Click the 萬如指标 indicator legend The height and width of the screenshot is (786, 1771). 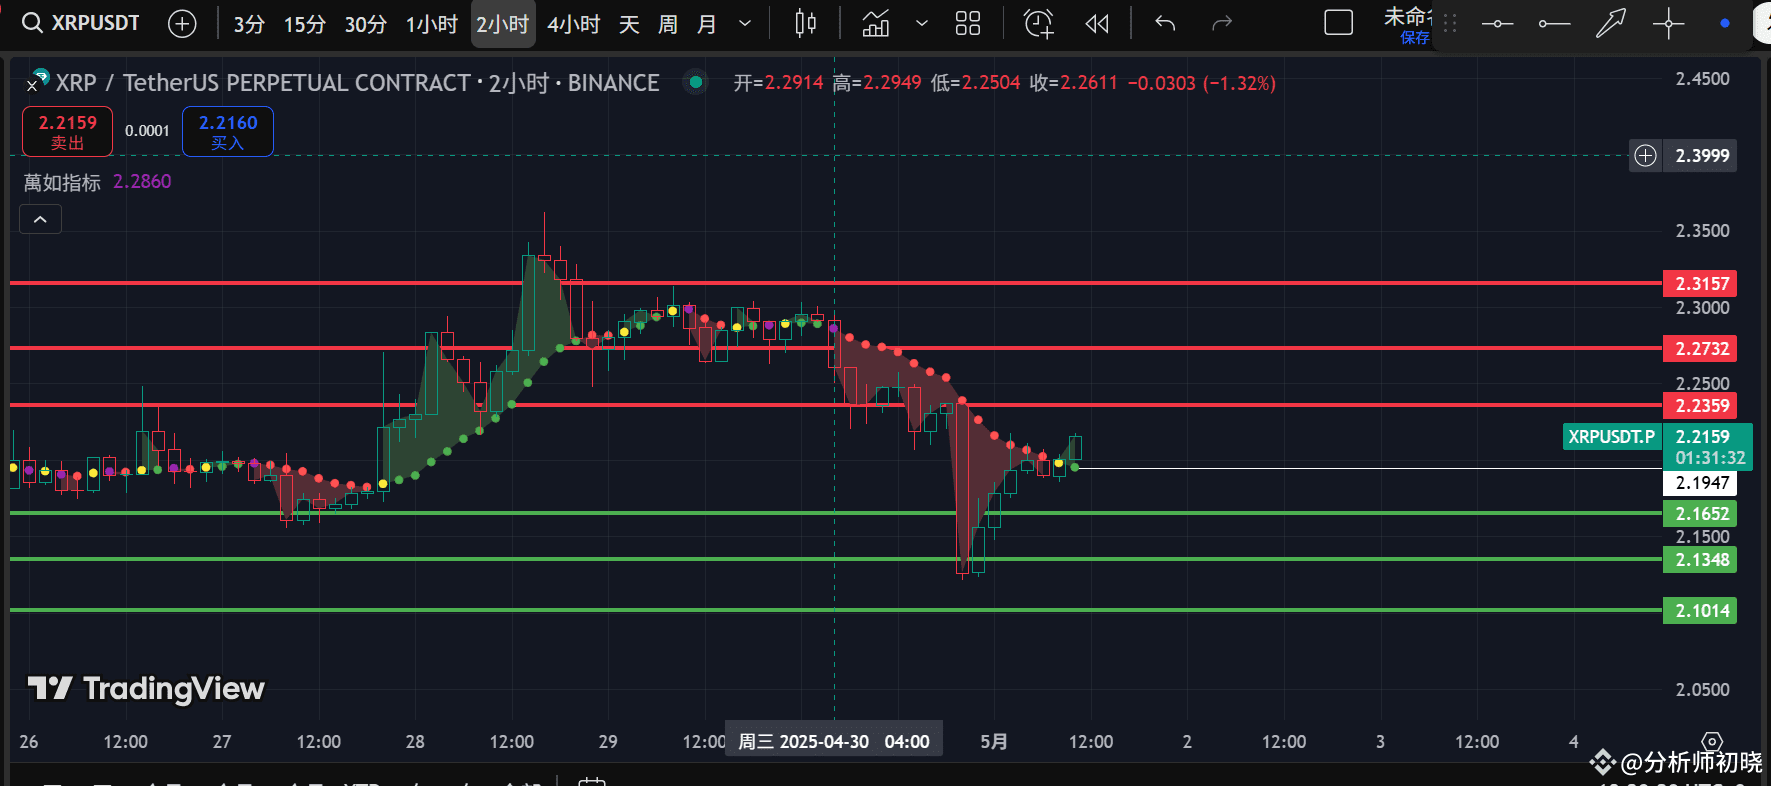(62, 182)
